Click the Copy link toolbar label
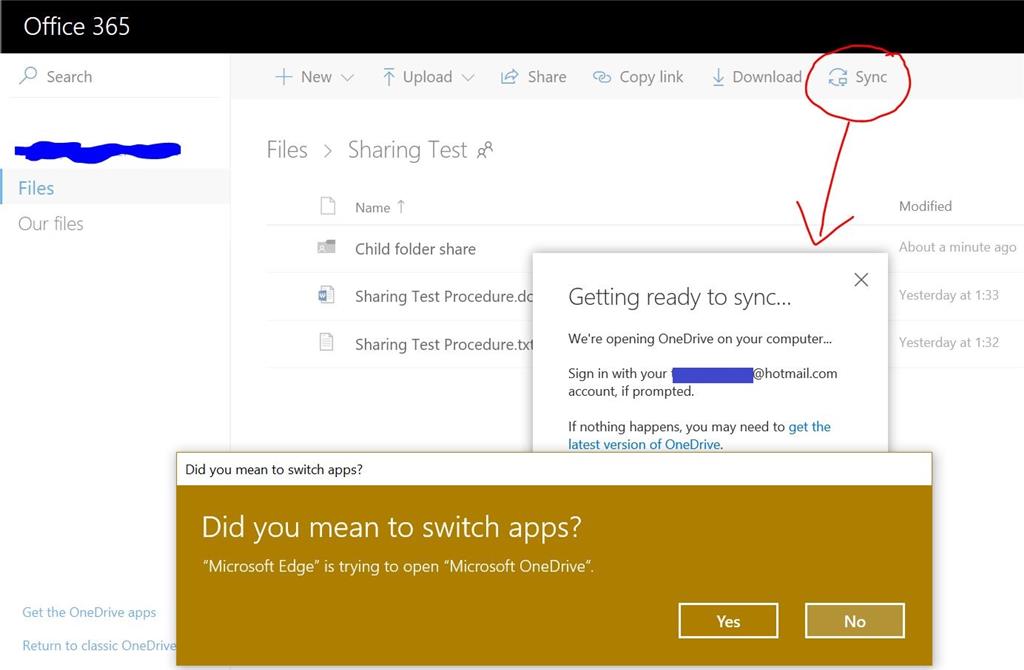1024x670 pixels. point(651,77)
